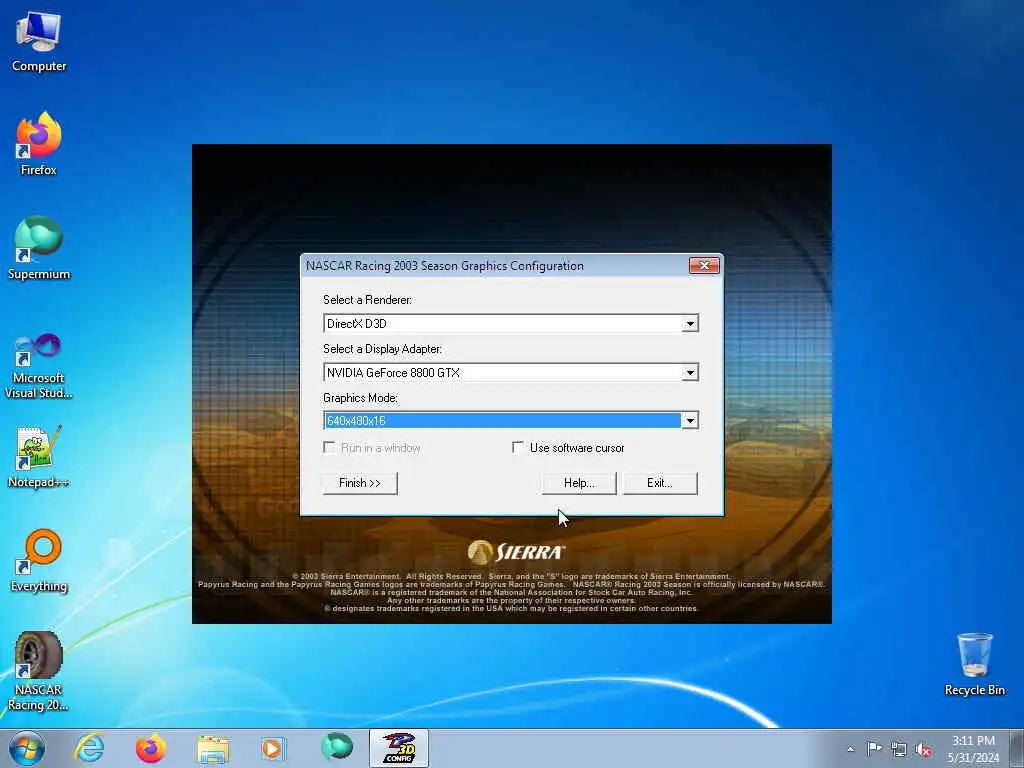The width and height of the screenshot is (1024, 768).
Task: Open Help... in the configuration dialog
Action: (579, 483)
